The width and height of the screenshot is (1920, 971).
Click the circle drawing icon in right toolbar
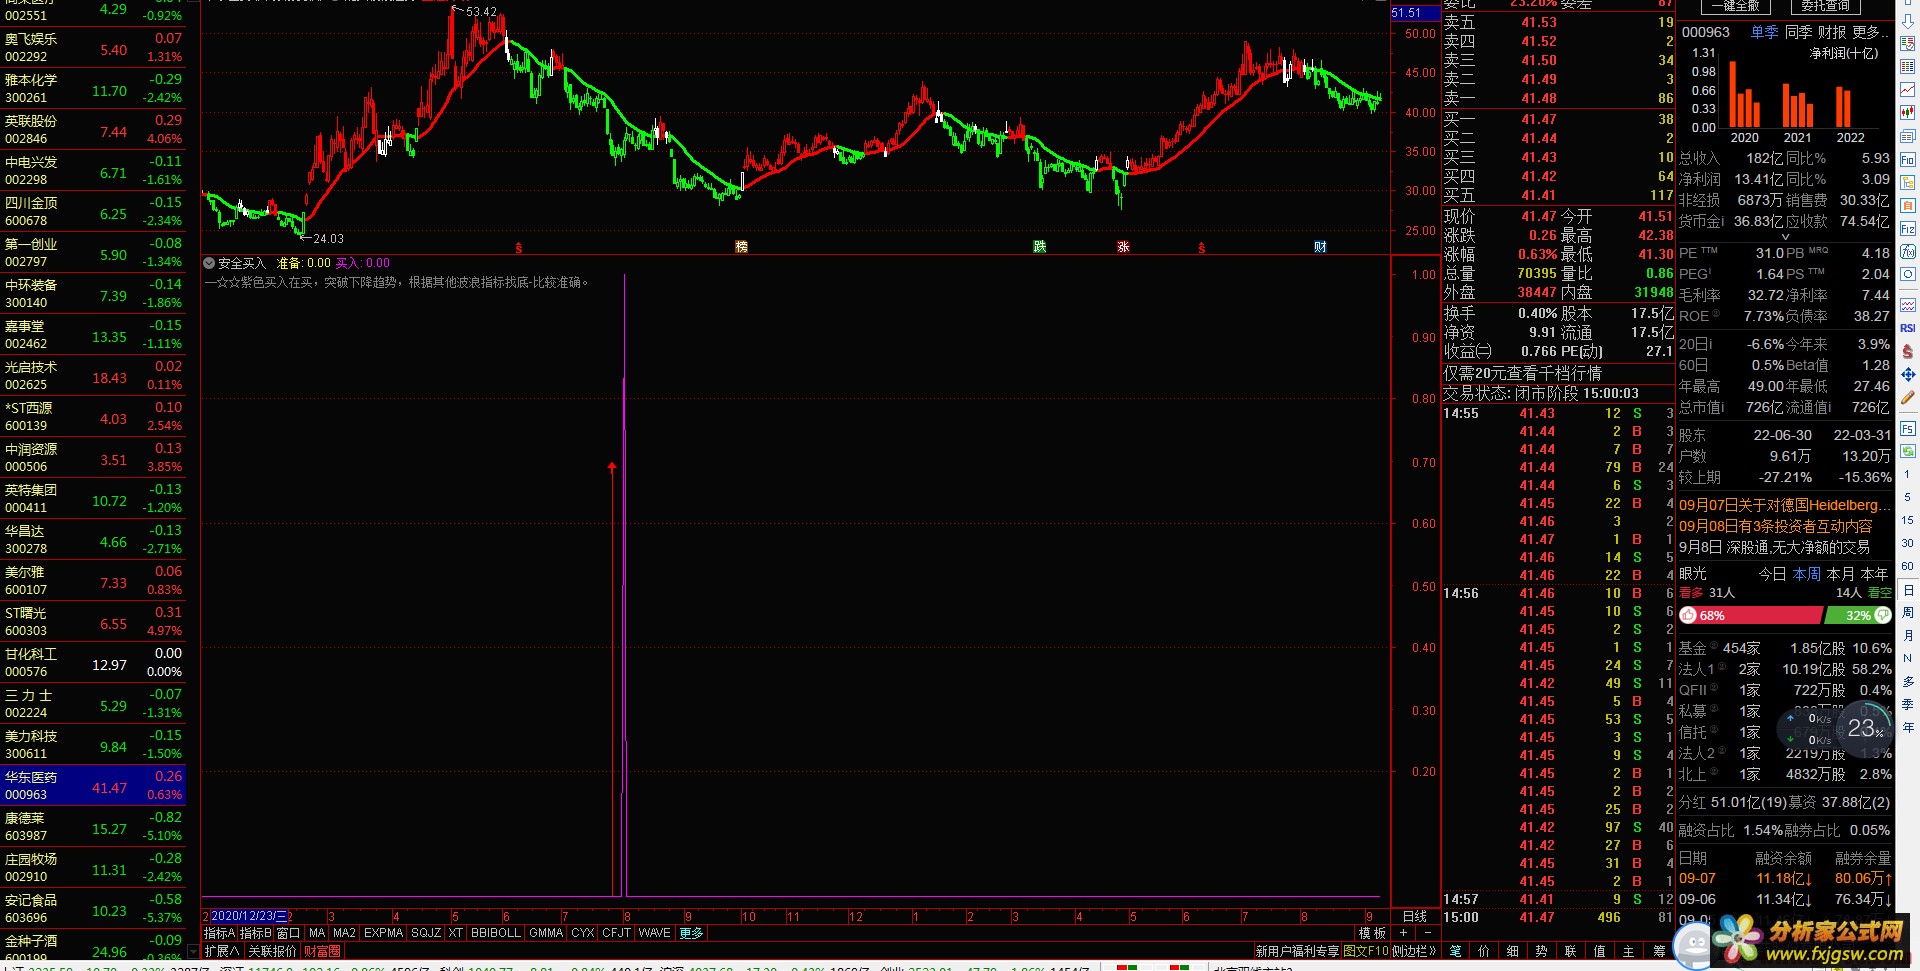(1908, 273)
